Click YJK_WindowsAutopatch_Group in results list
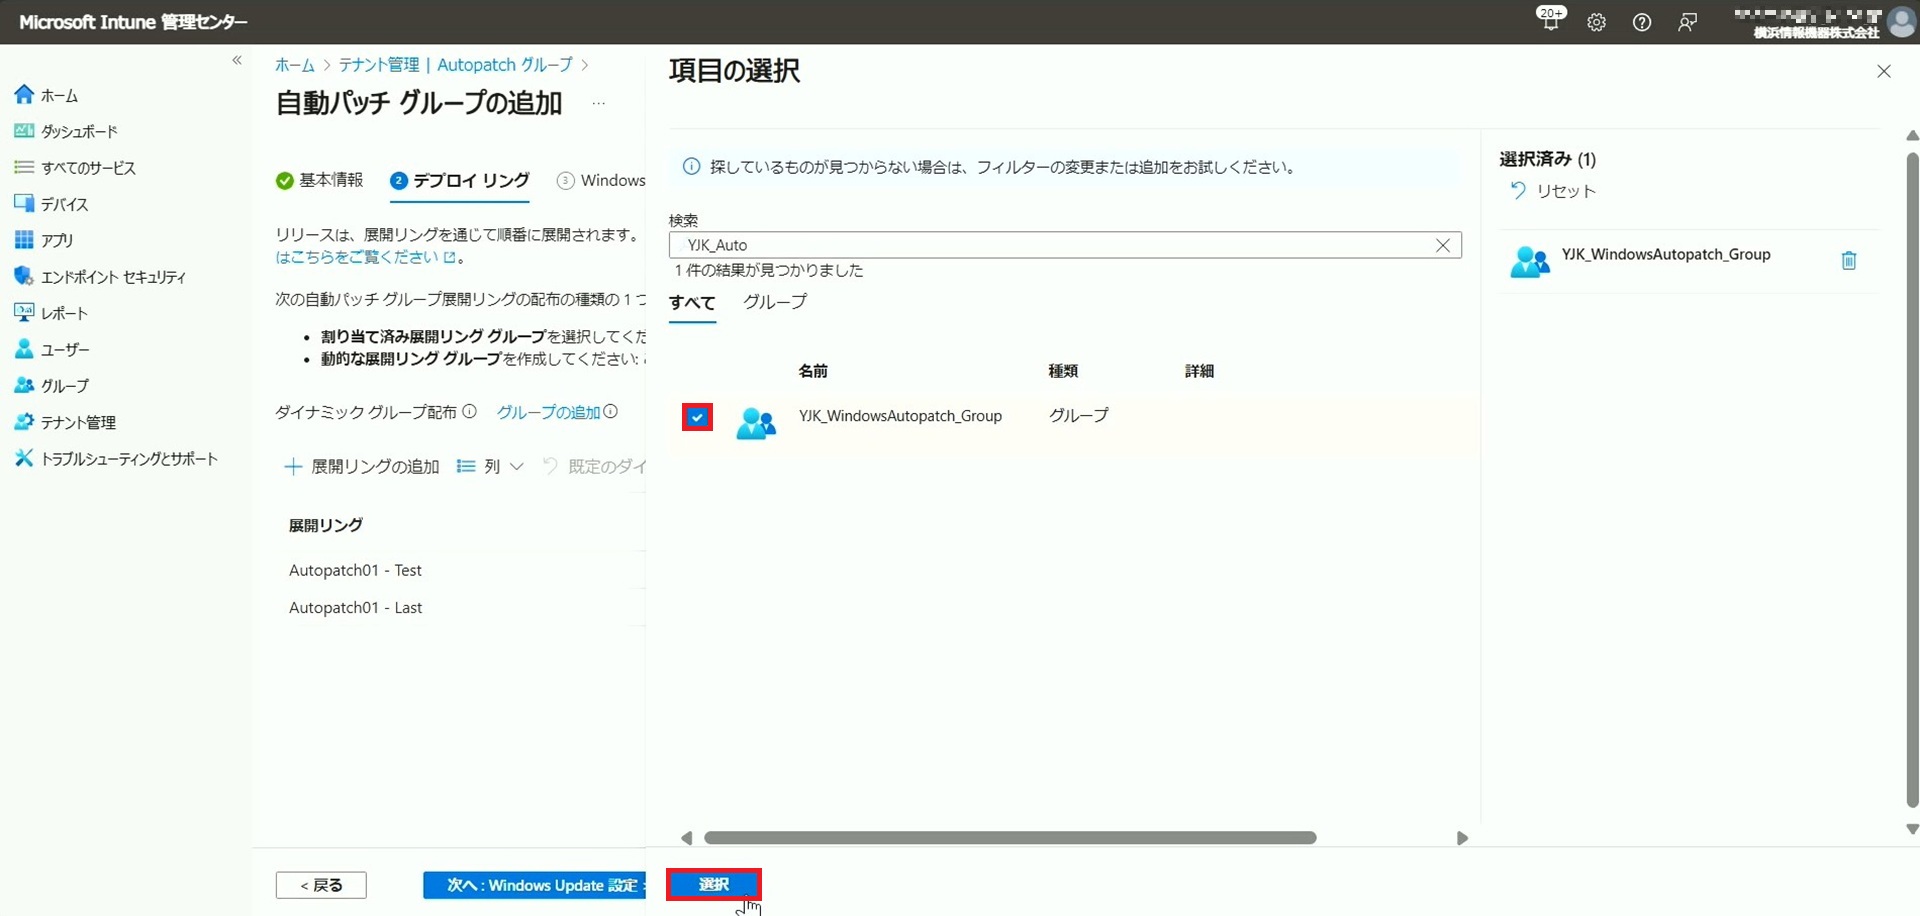 point(900,416)
